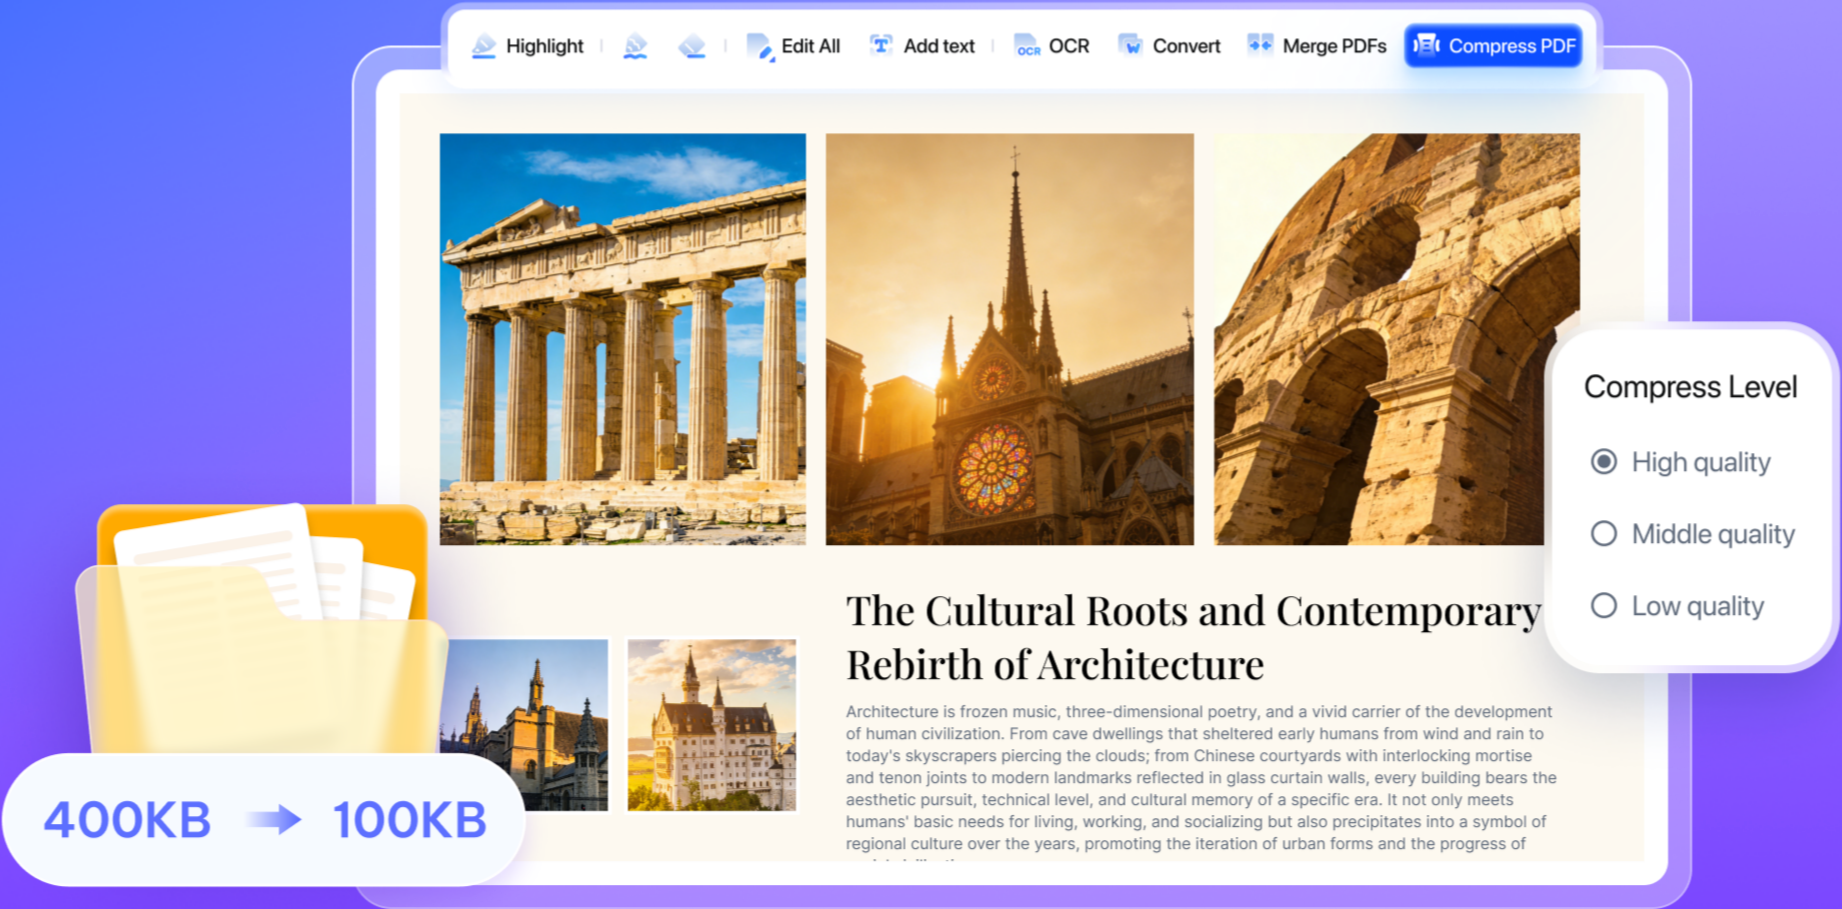
Task: Pick the Low quality radio option
Action: (1604, 606)
